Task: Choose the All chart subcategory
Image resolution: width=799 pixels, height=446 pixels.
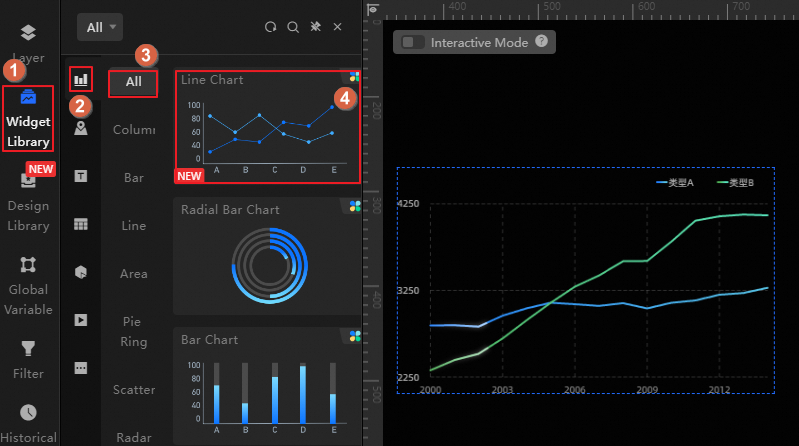Action: tap(133, 82)
